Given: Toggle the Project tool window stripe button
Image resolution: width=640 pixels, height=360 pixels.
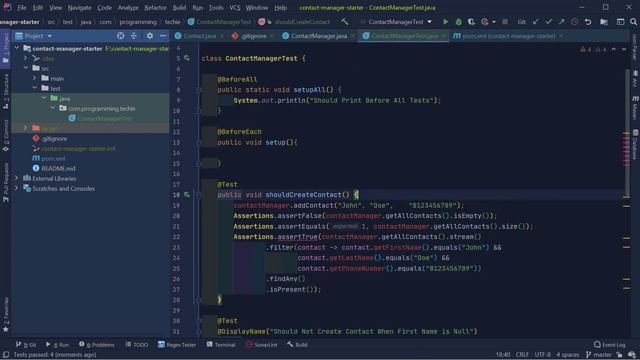Looking at the screenshot, I should 6,48.
